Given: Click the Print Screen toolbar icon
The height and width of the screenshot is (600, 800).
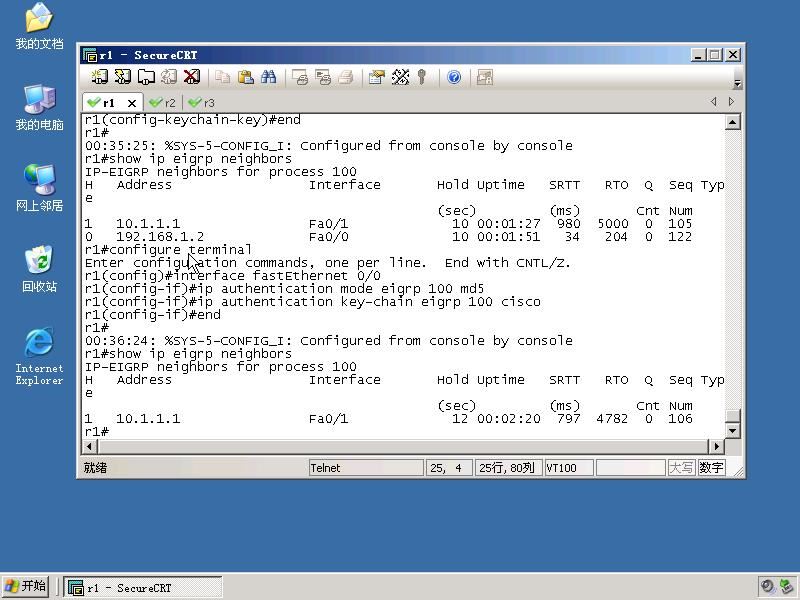Looking at the screenshot, I should [300, 77].
